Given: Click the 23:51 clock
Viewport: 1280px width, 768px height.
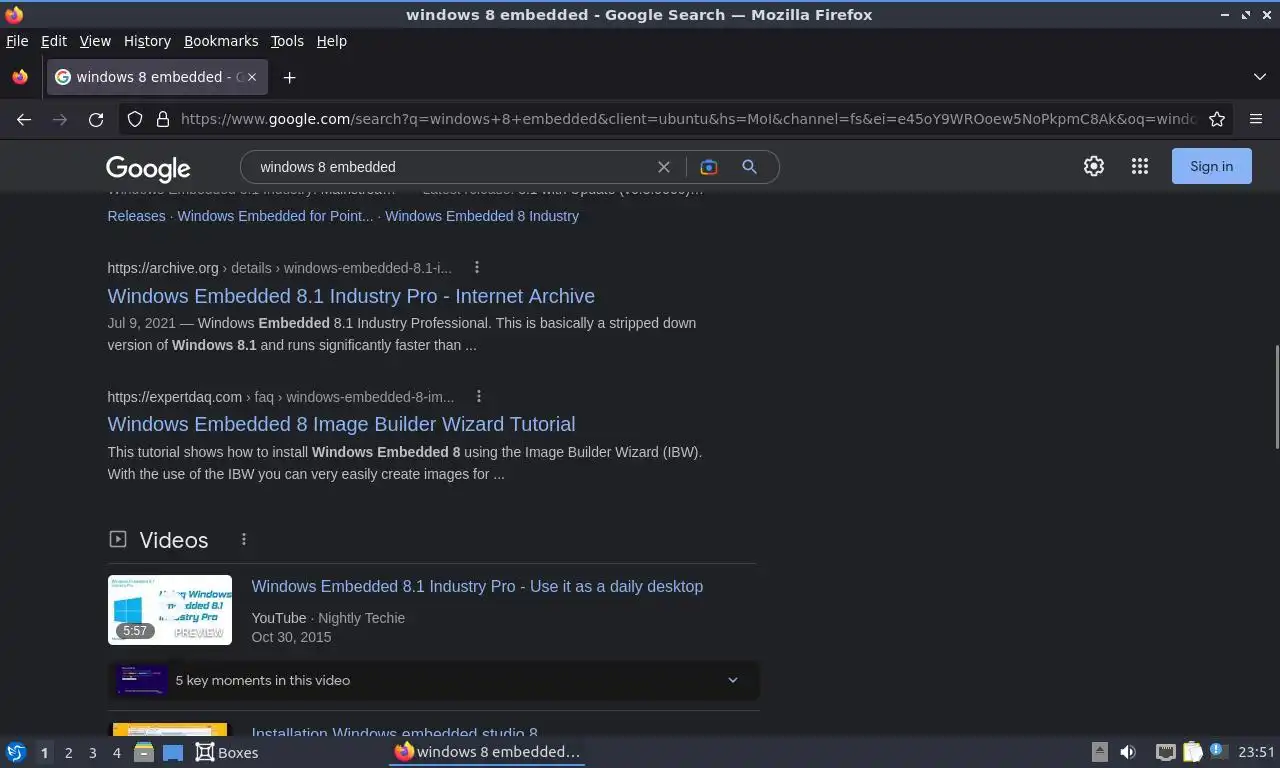Looking at the screenshot, I should pyautogui.click(x=1256, y=752).
